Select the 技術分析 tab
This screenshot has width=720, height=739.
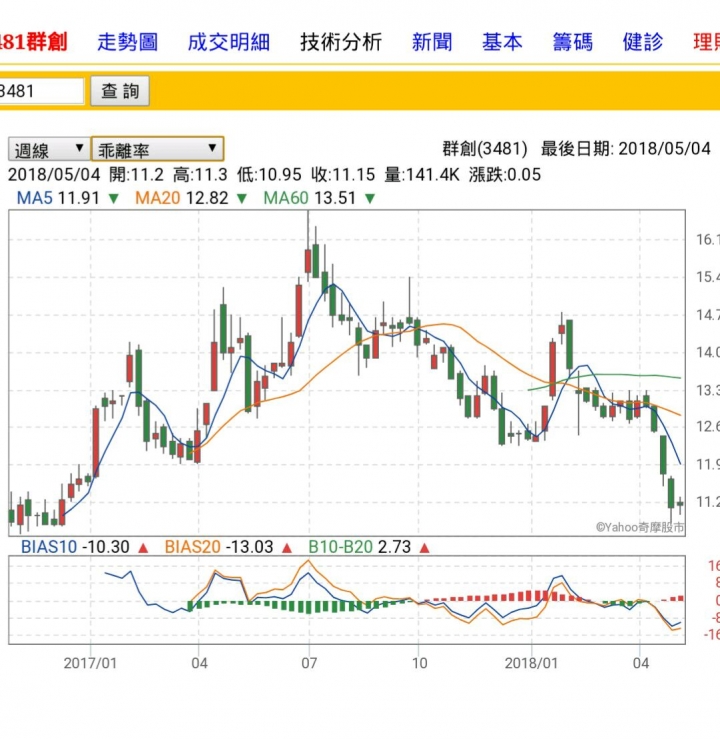(x=341, y=42)
